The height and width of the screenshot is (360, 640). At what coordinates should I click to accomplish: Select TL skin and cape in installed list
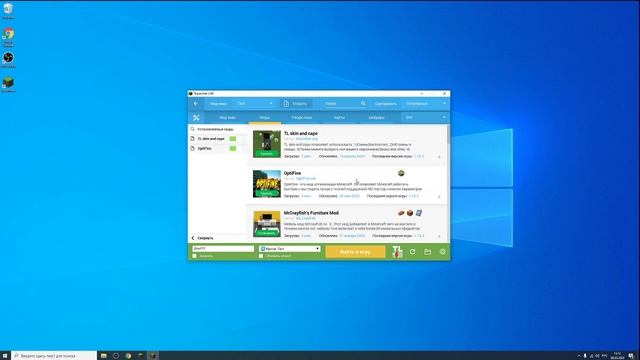click(x=211, y=139)
